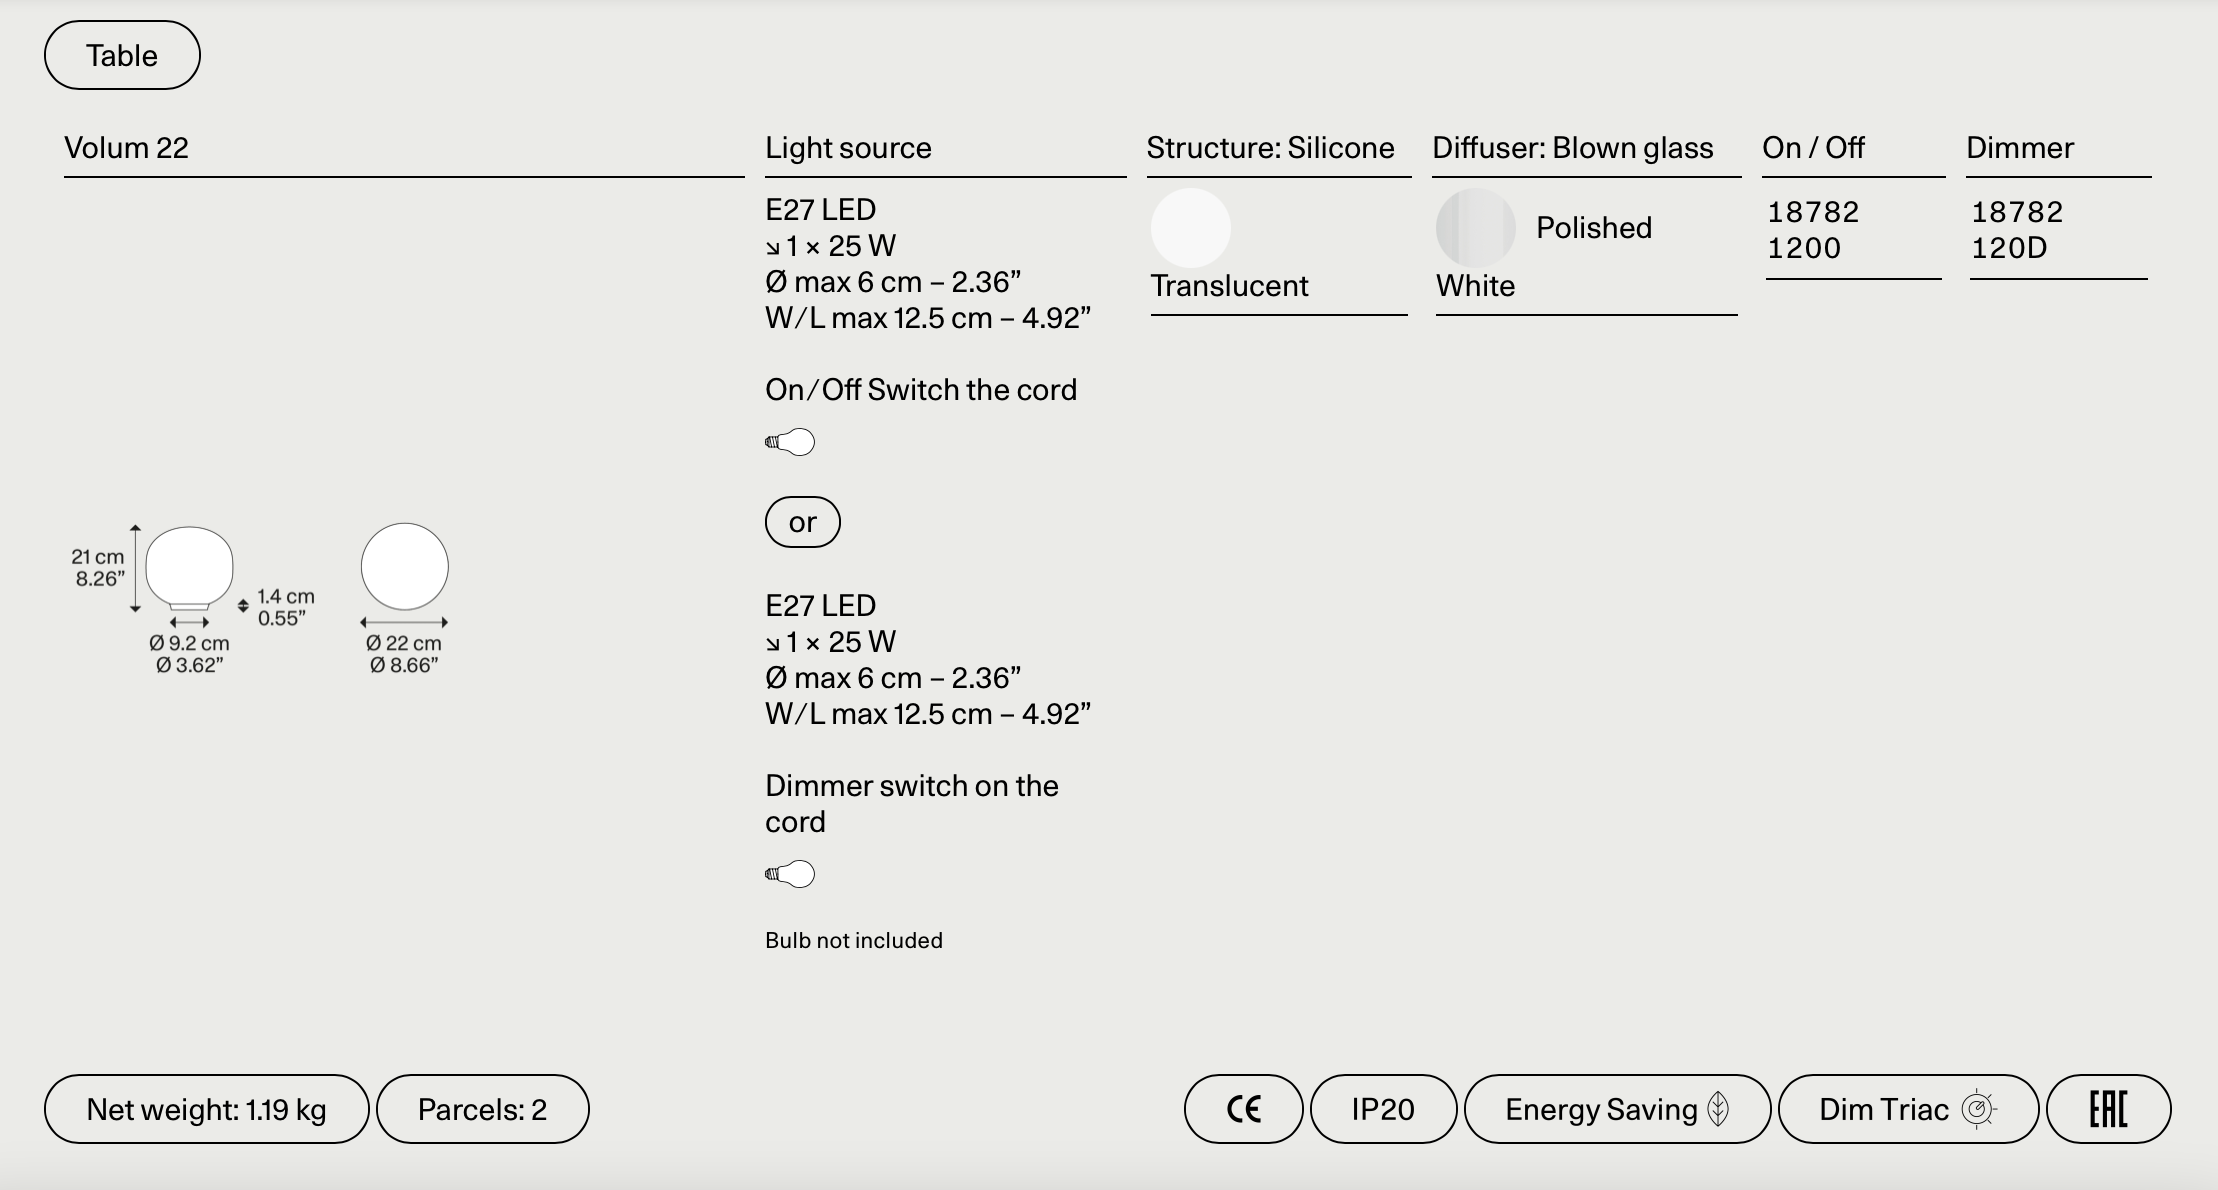Image resolution: width=2218 pixels, height=1190 pixels.
Task: Click the IP20 rating badge
Action: point(1383,1109)
